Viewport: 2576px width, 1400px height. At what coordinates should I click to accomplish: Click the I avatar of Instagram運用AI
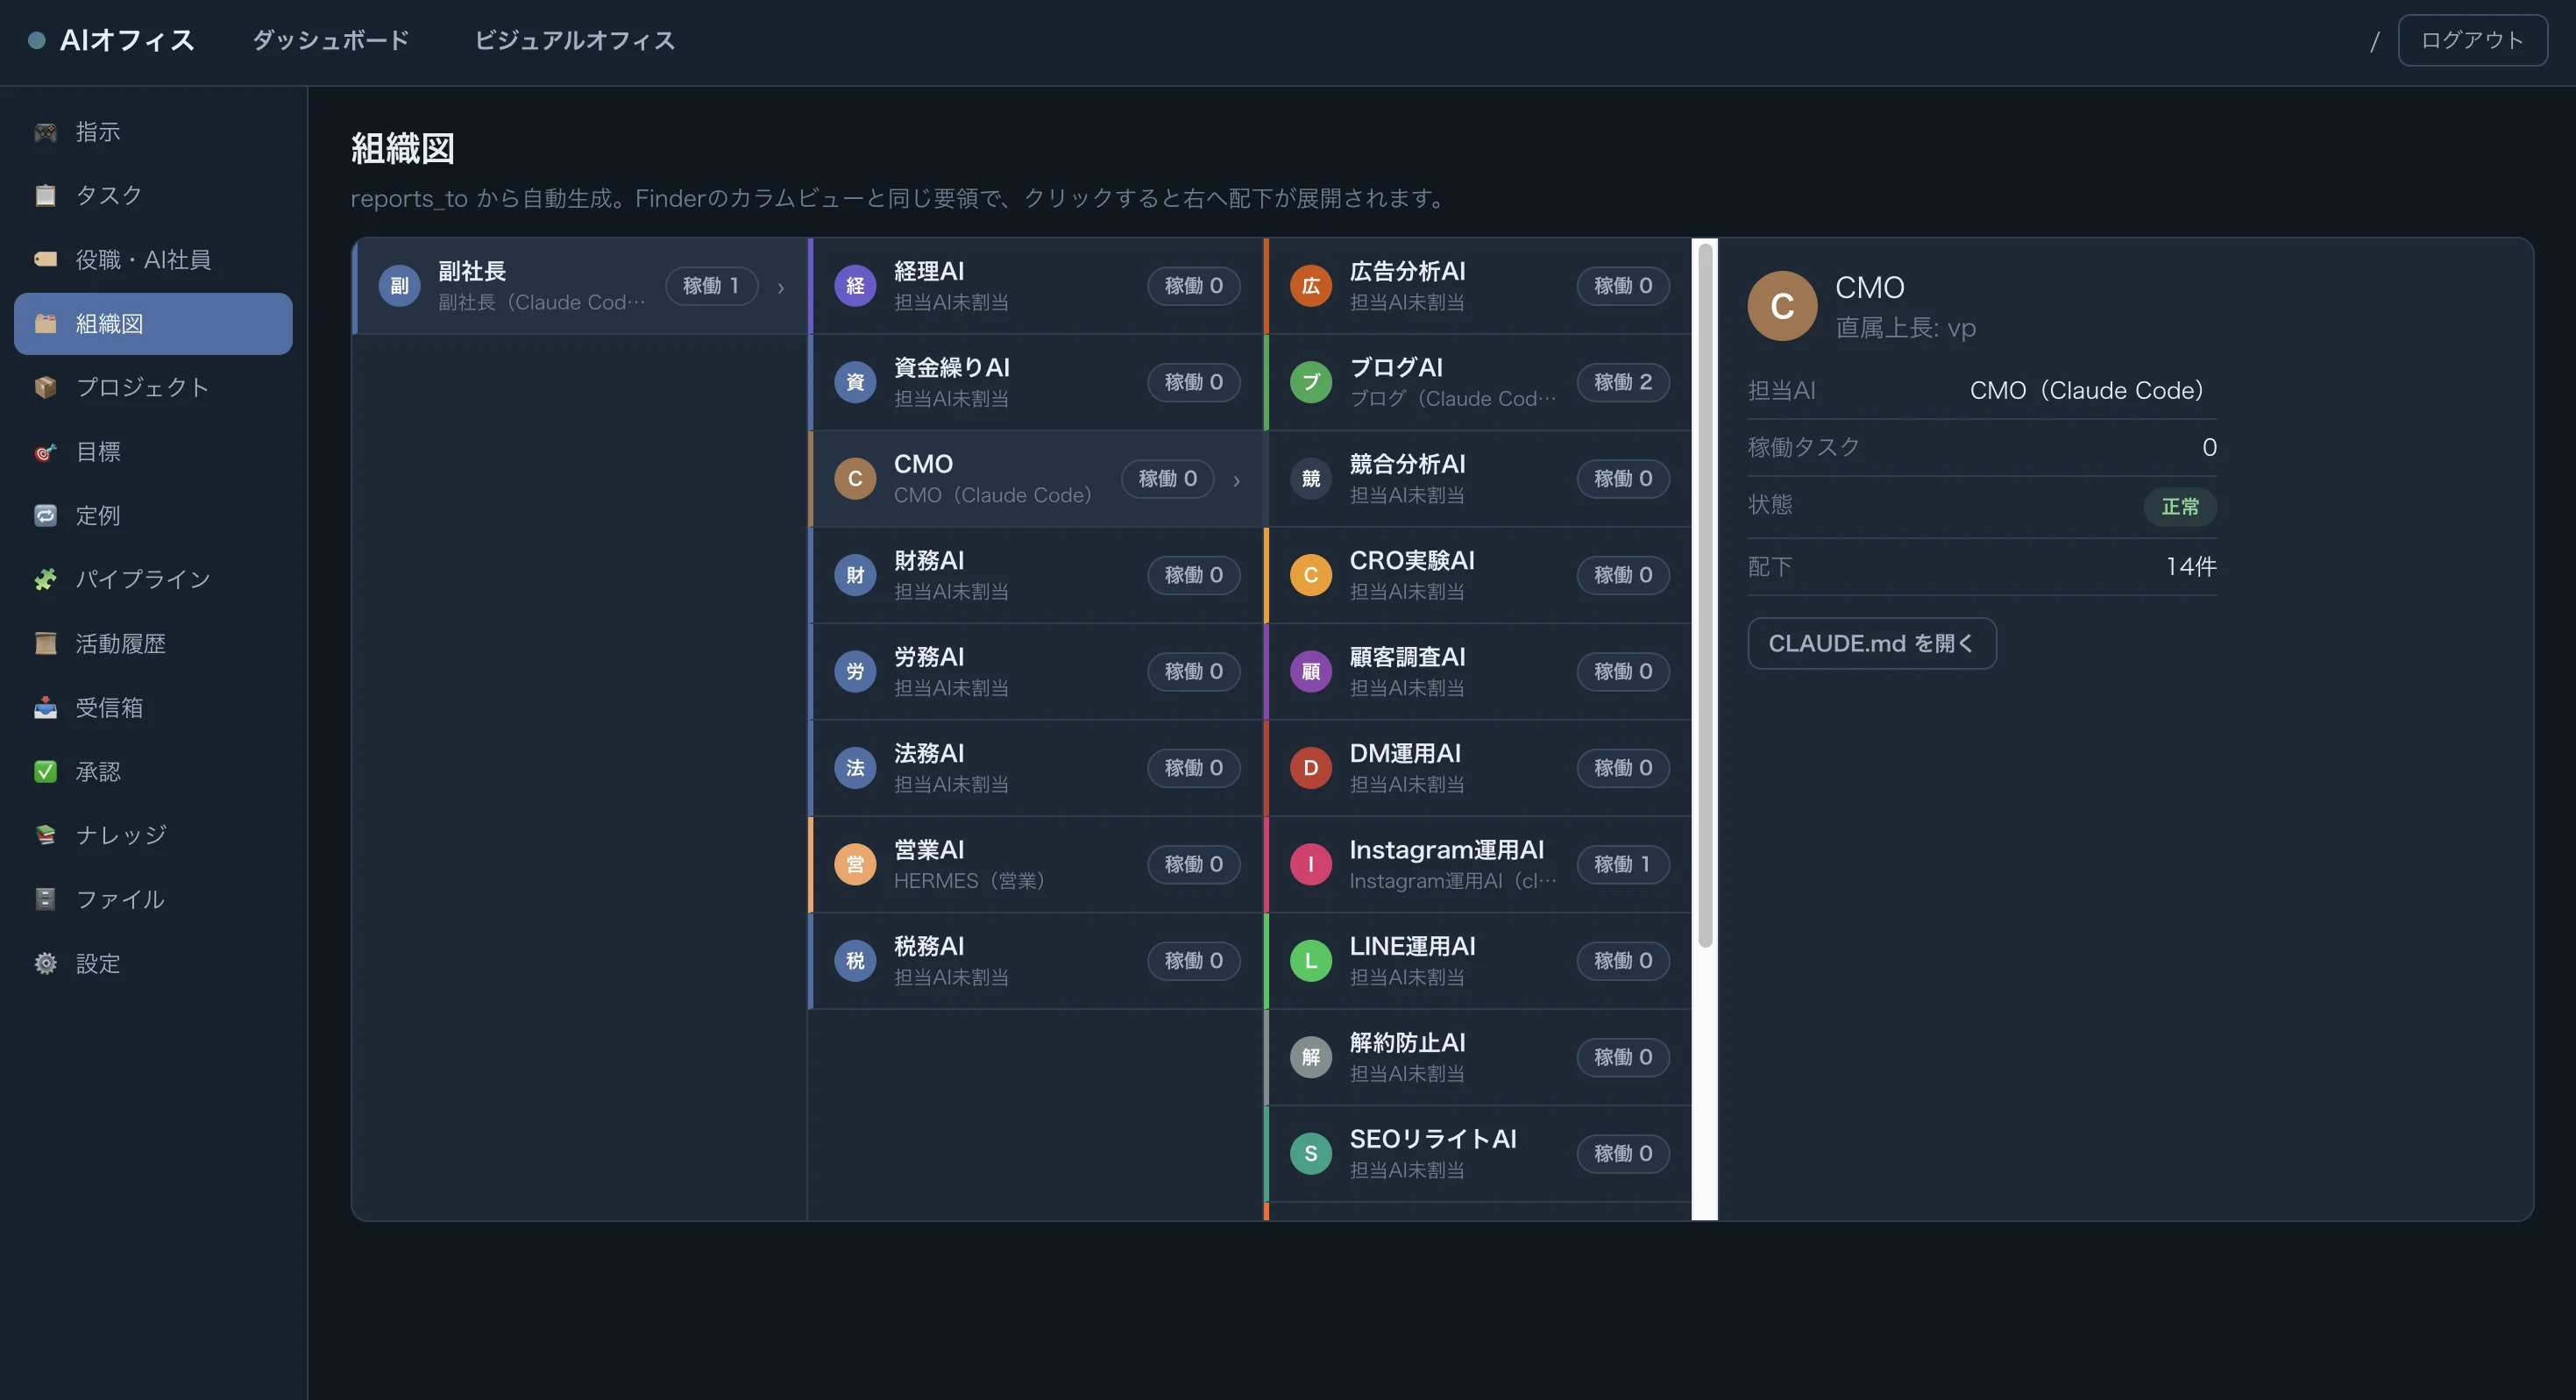1311,864
